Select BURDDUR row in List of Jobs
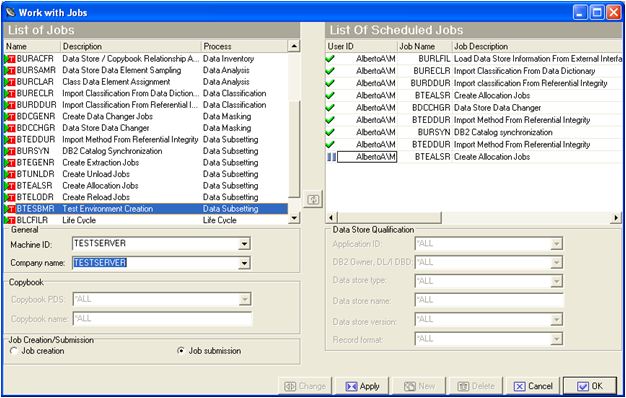The width and height of the screenshot is (626, 398). pyautogui.click(x=146, y=105)
